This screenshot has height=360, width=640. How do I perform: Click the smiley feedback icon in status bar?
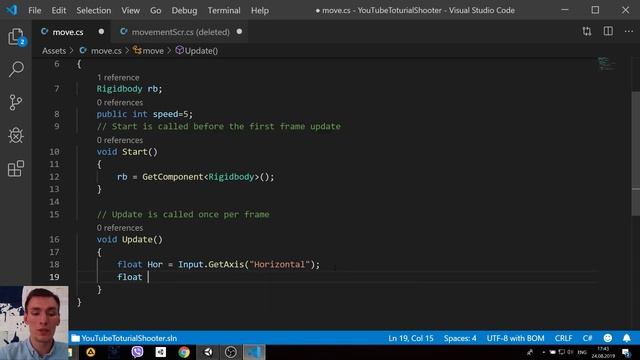pyautogui.click(x=608, y=338)
